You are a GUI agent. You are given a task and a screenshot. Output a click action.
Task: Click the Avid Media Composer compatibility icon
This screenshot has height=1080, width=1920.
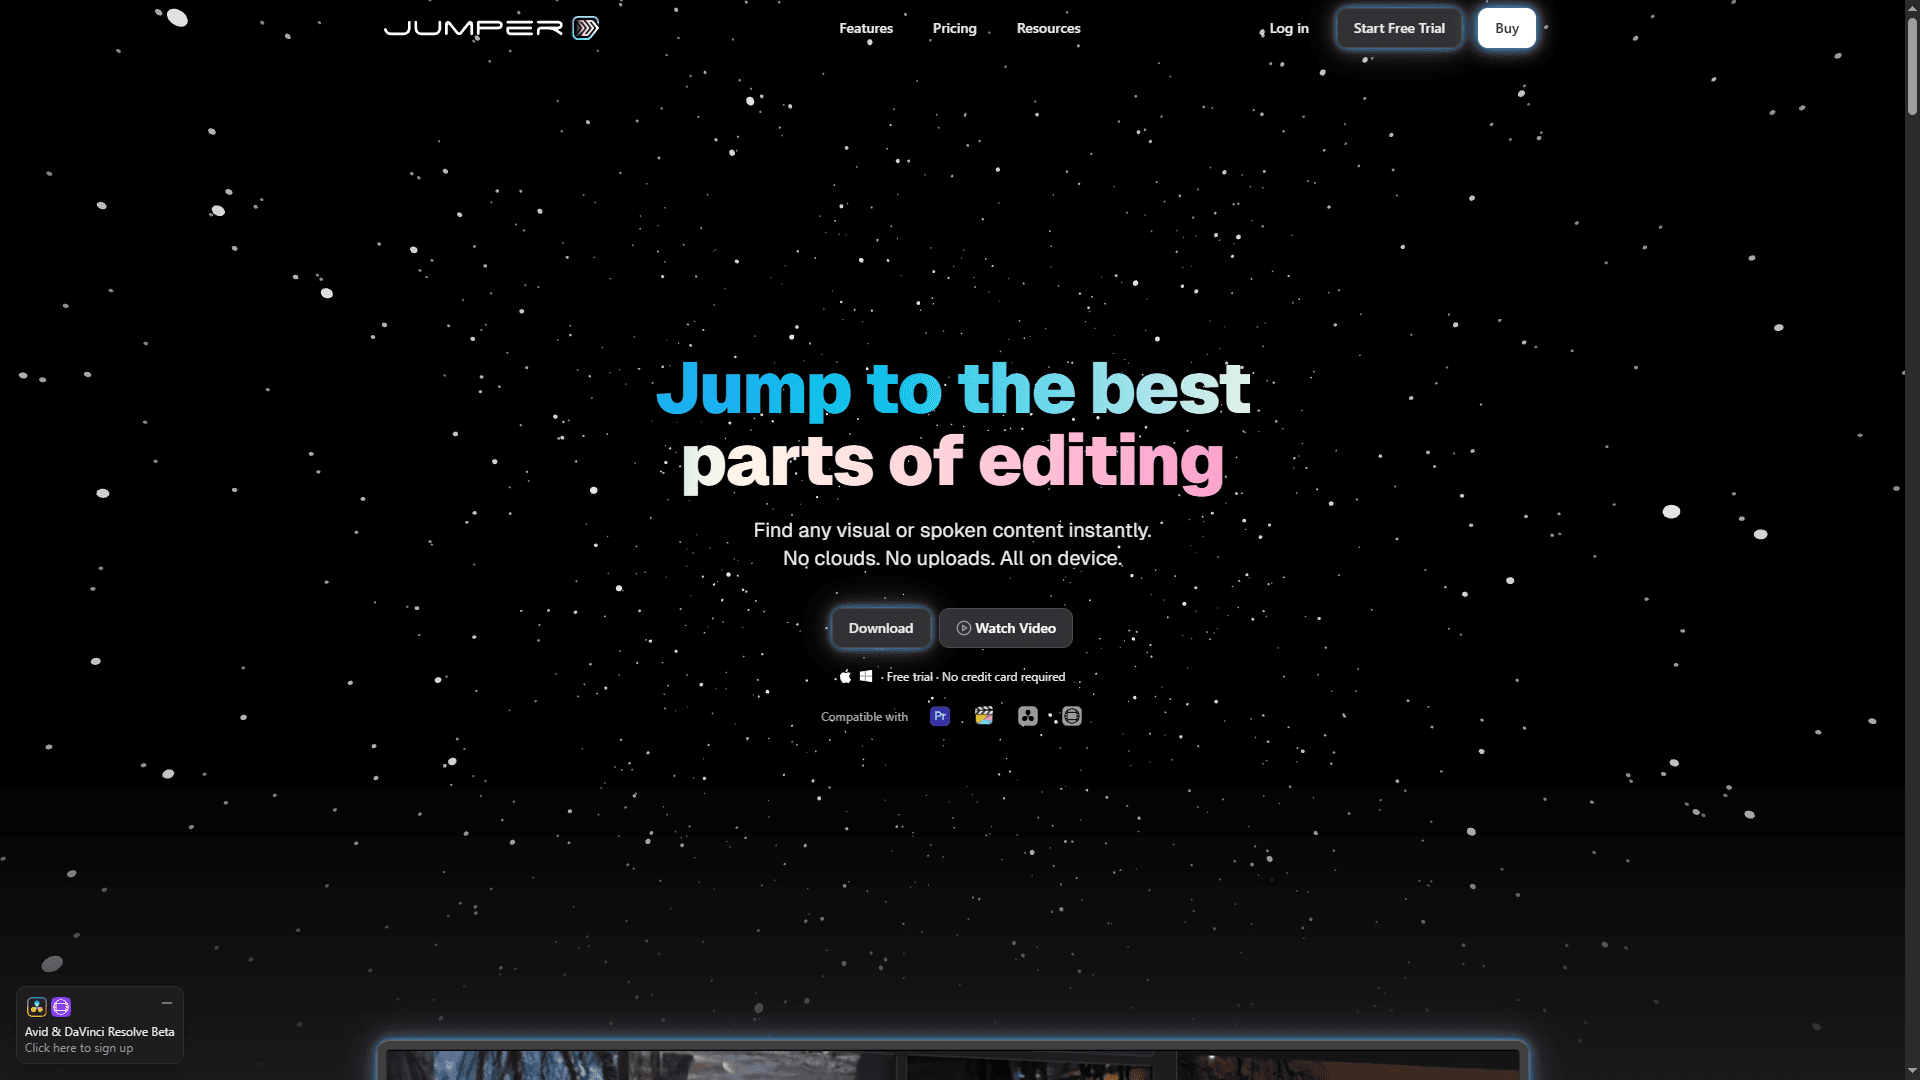click(1072, 716)
